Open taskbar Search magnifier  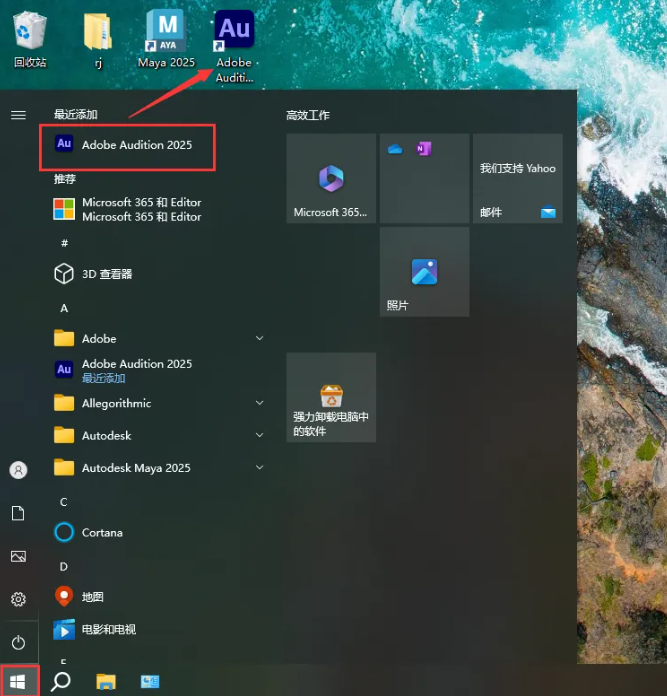point(61,681)
